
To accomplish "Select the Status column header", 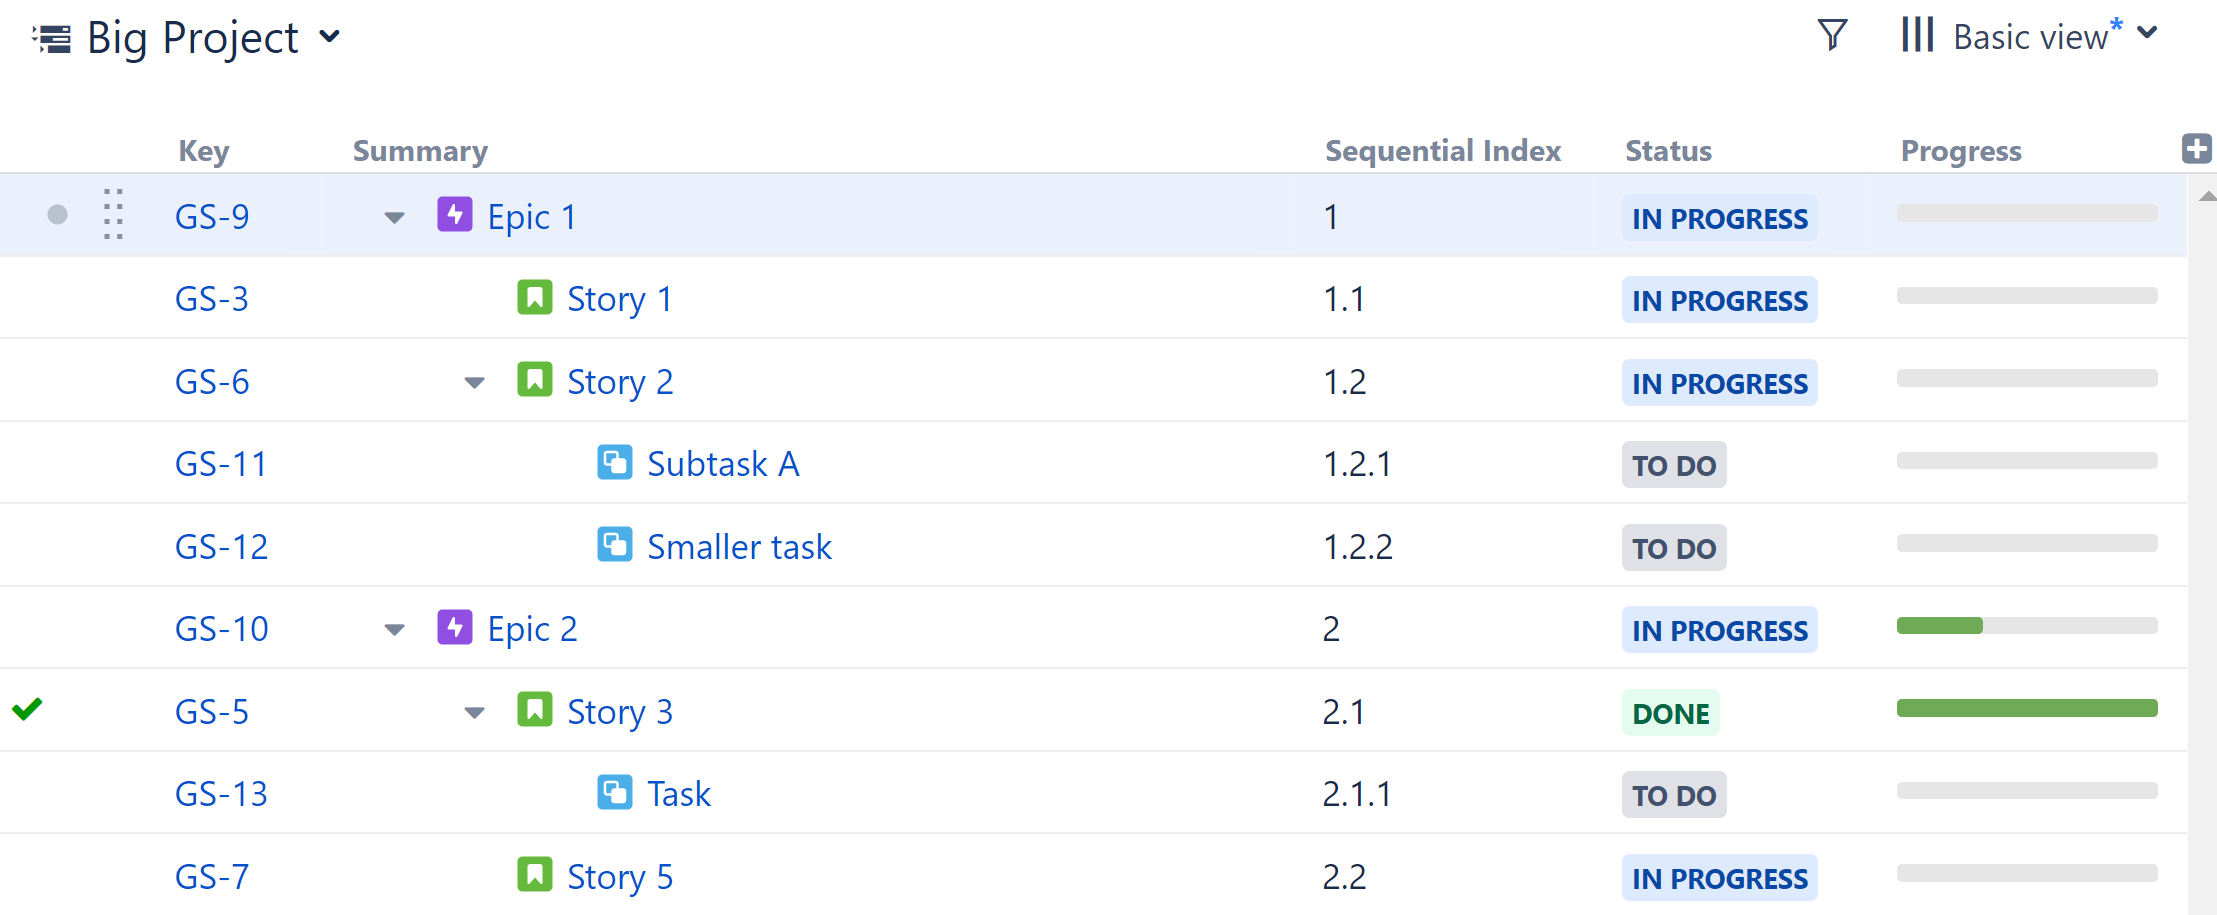I will 1667,150.
